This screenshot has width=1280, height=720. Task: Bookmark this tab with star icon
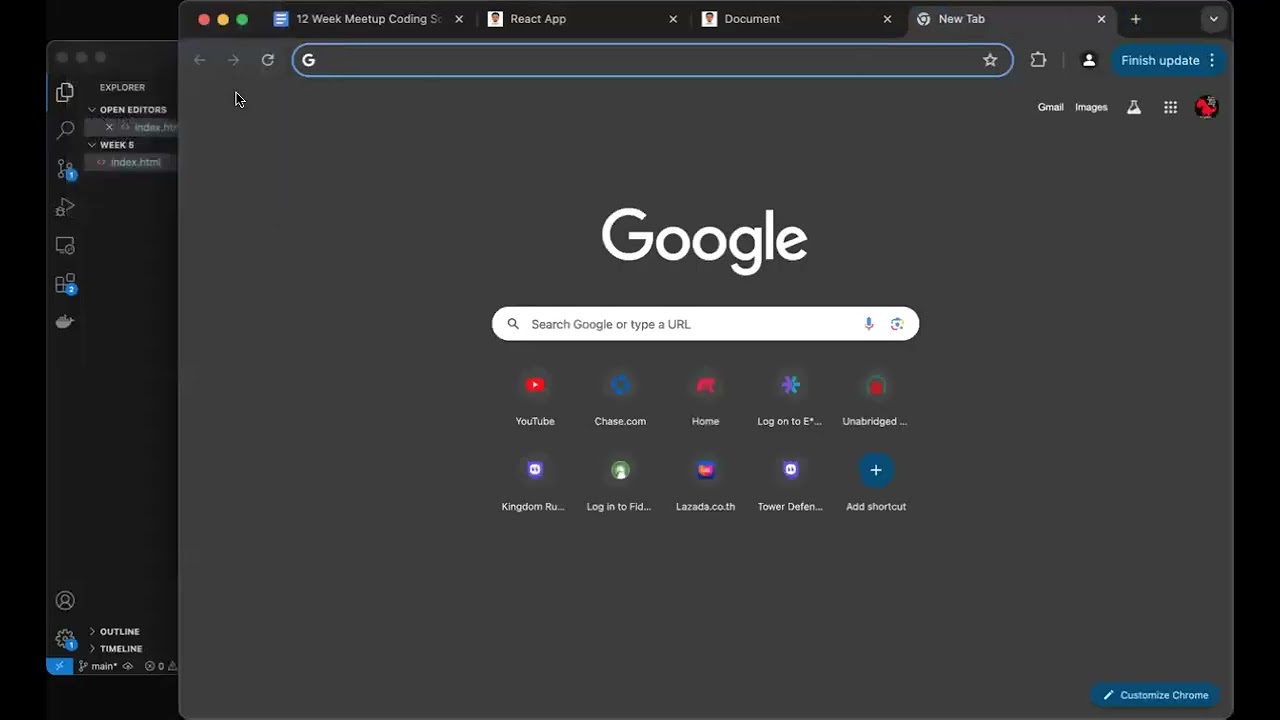pyautogui.click(x=990, y=60)
